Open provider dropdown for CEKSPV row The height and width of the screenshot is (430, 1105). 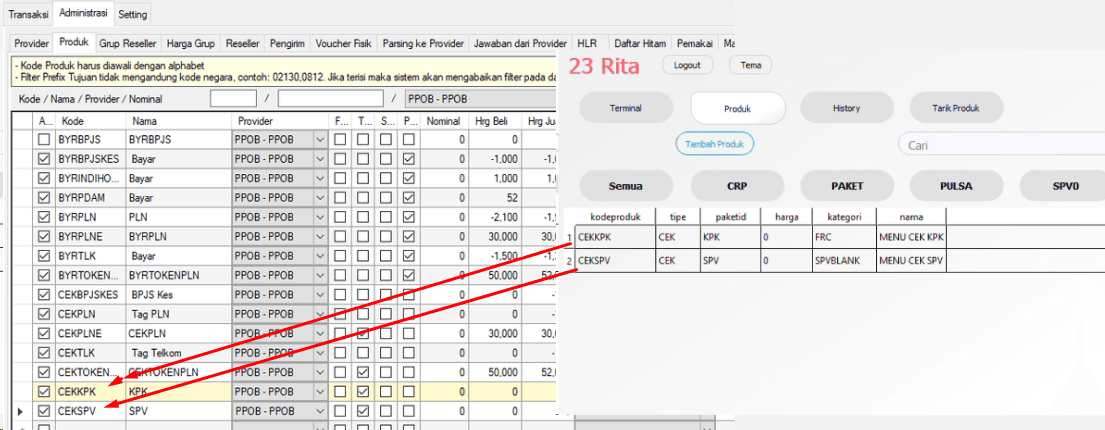pyautogui.click(x=320, y=410)
